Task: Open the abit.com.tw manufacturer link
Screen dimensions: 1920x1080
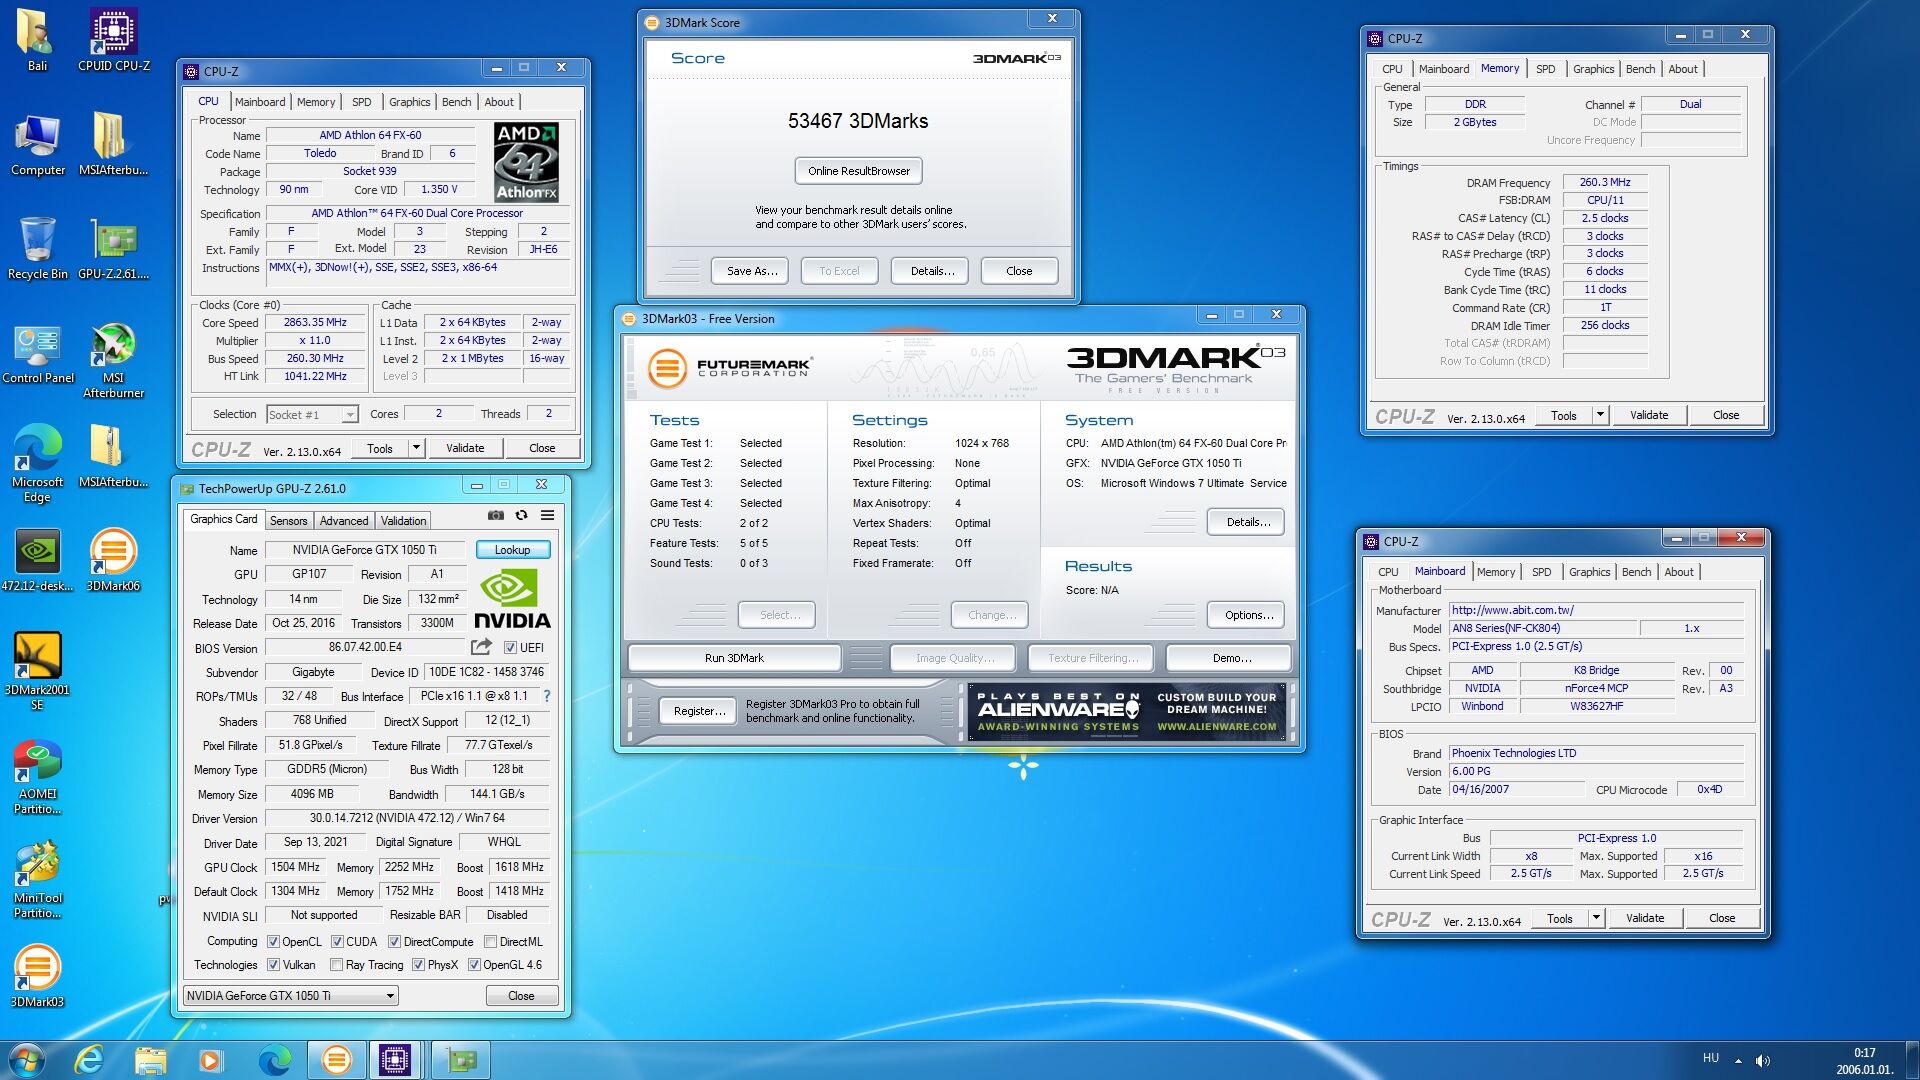Action: point(1596,610)
